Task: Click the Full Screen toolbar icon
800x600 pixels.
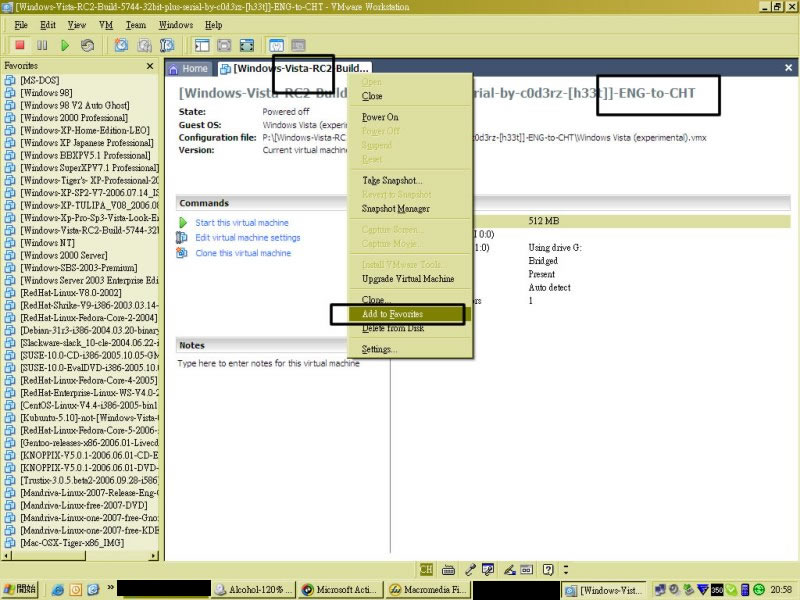Action: click(x=247, y=45)
